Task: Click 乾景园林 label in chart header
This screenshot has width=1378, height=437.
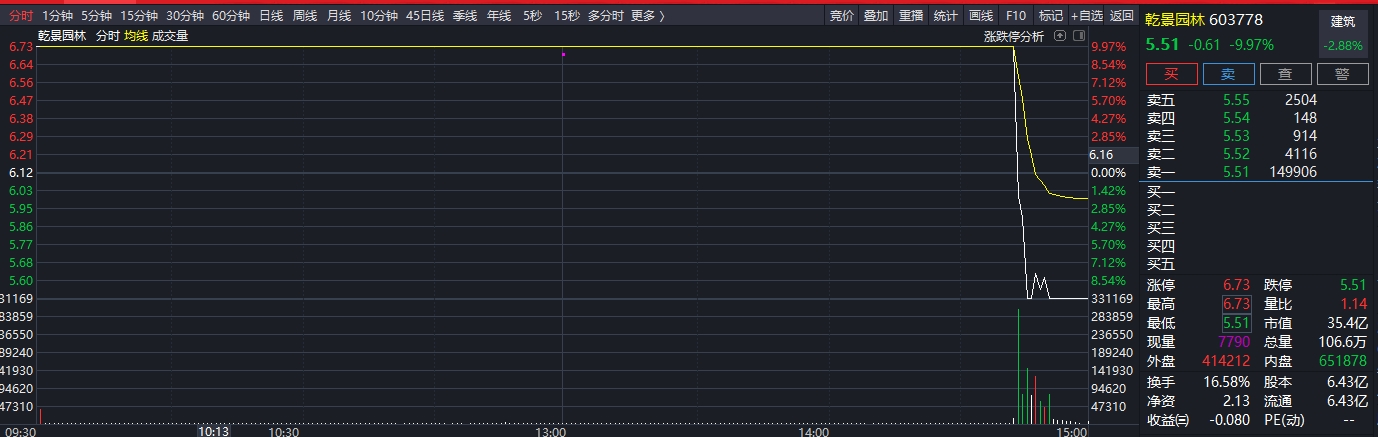Action: [62, 36]
